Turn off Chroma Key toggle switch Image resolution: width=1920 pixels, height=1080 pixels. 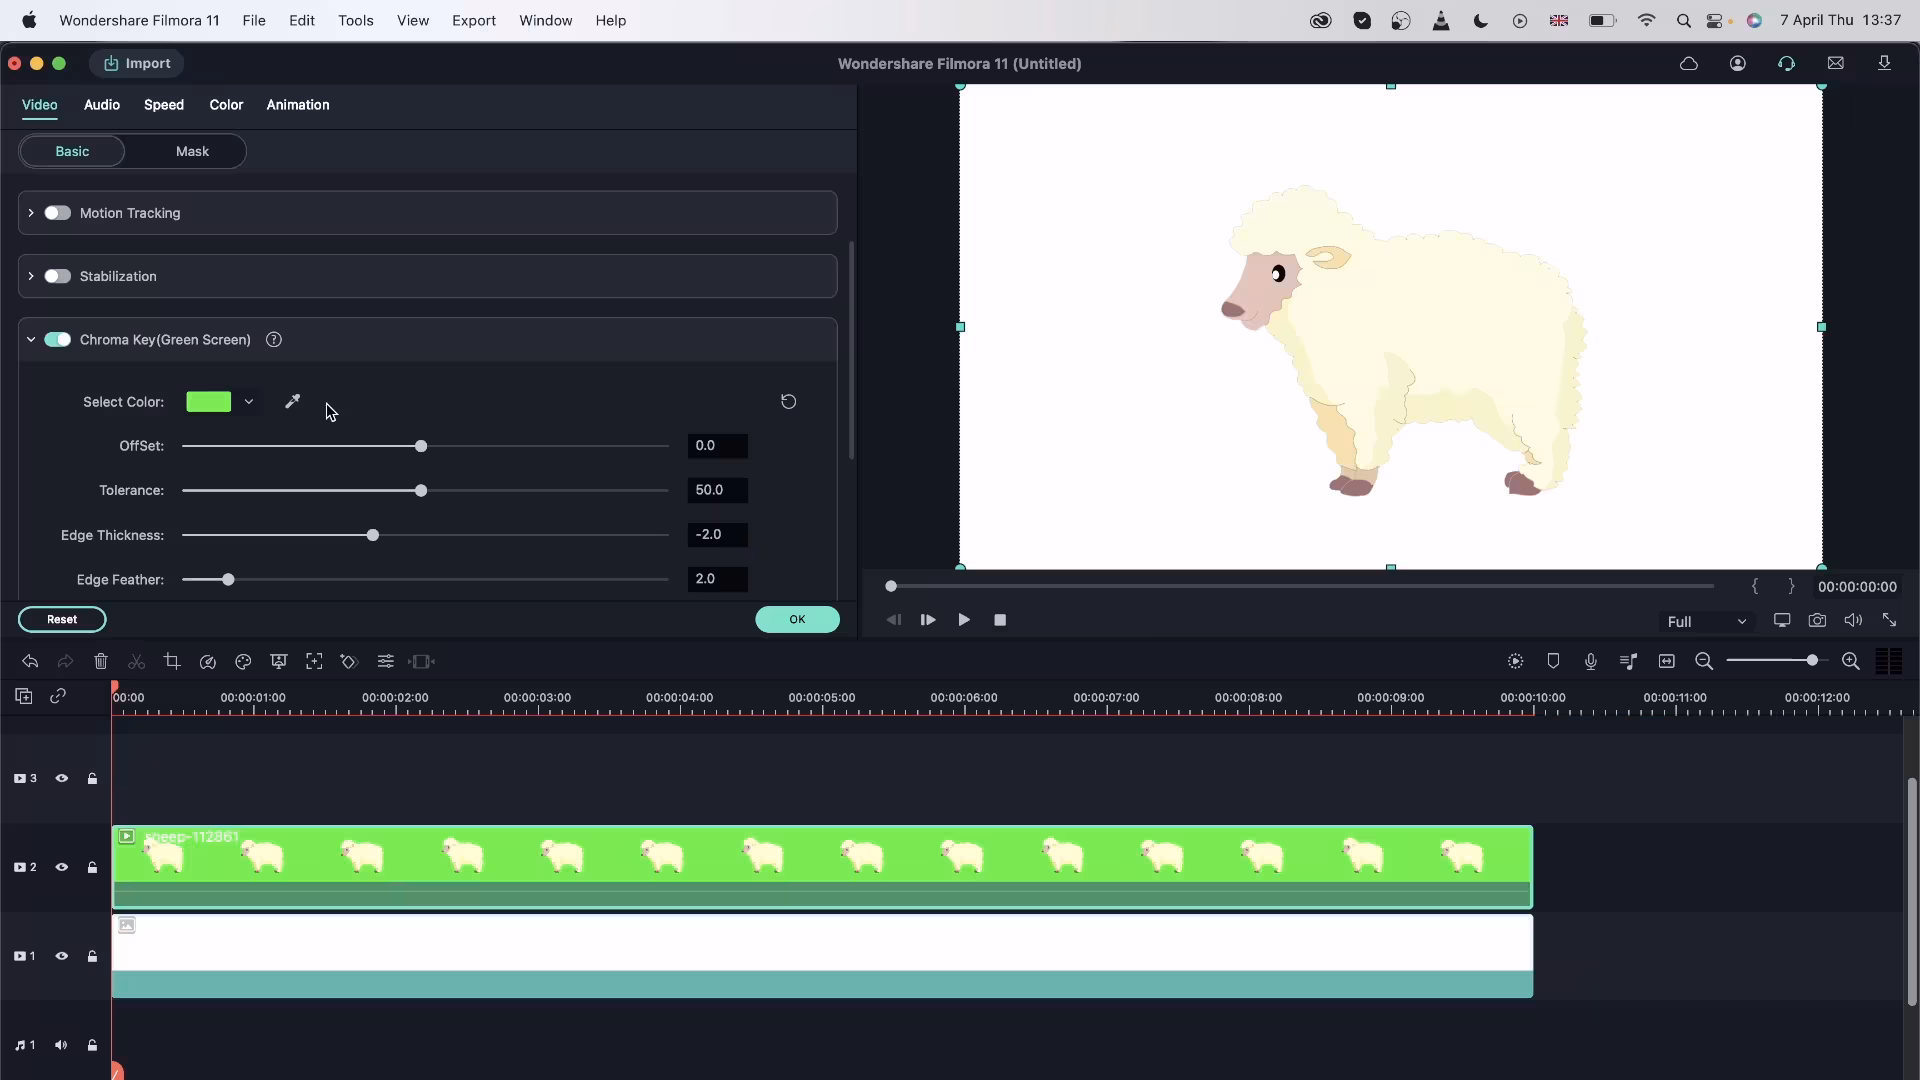pyautogui.click(x=57, y=340)
